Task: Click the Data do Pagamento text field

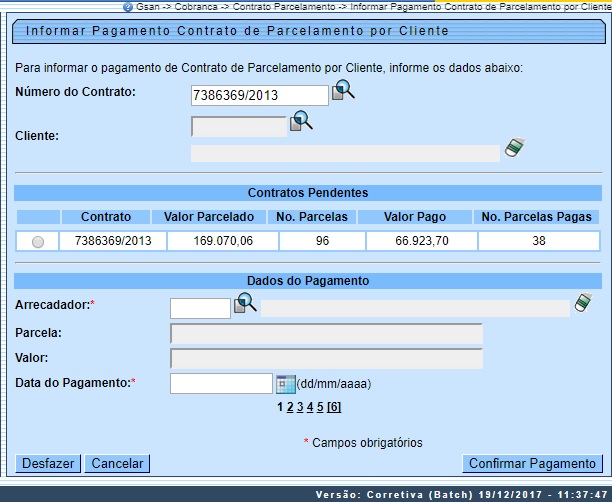Action: pos(221,384)
